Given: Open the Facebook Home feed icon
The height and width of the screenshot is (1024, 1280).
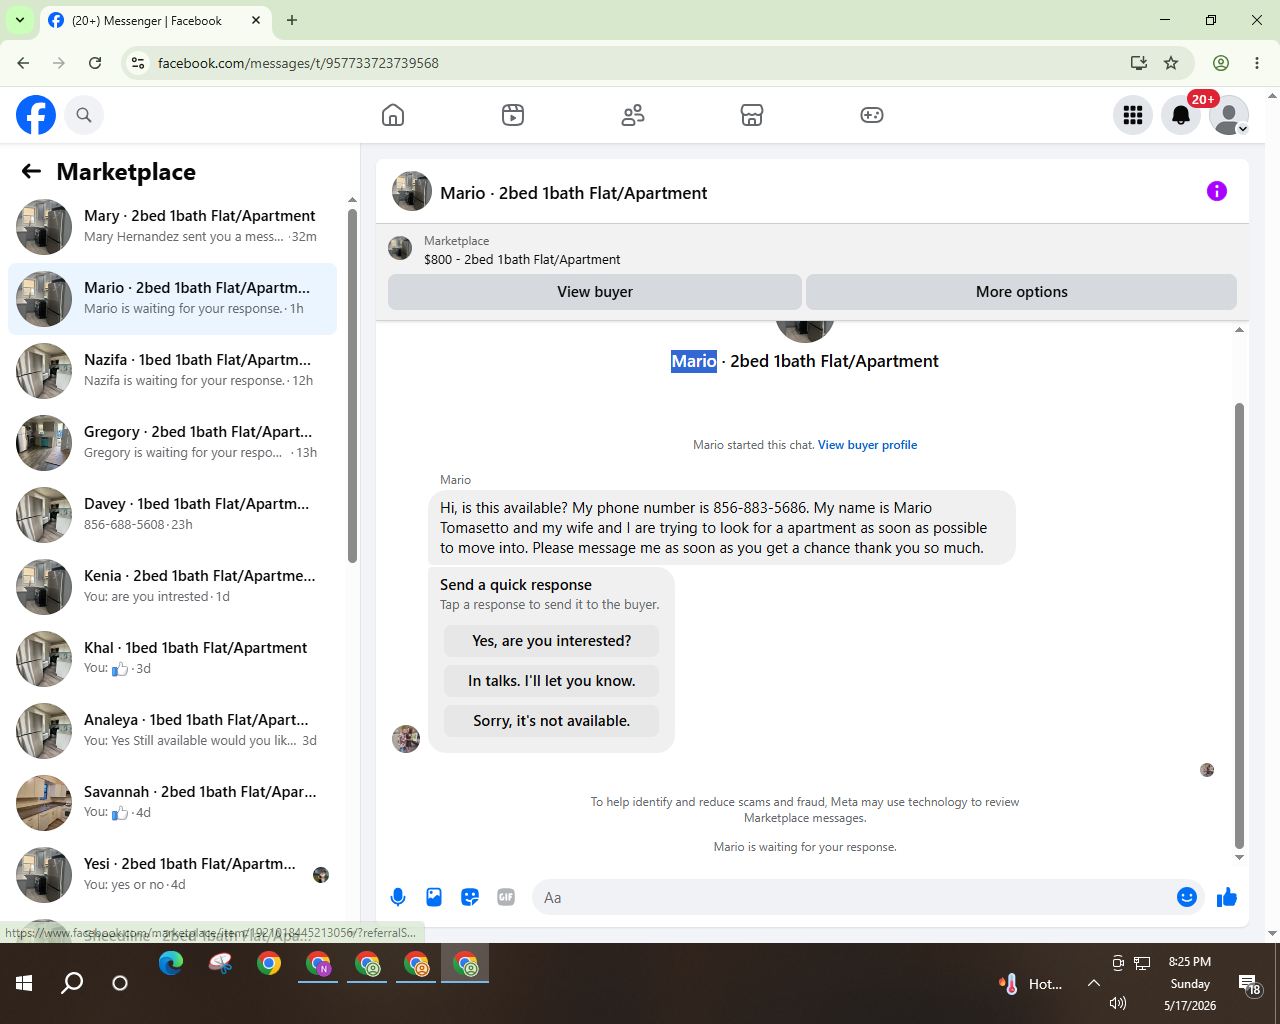Looking at the screenshot, I should pos(393,115).
